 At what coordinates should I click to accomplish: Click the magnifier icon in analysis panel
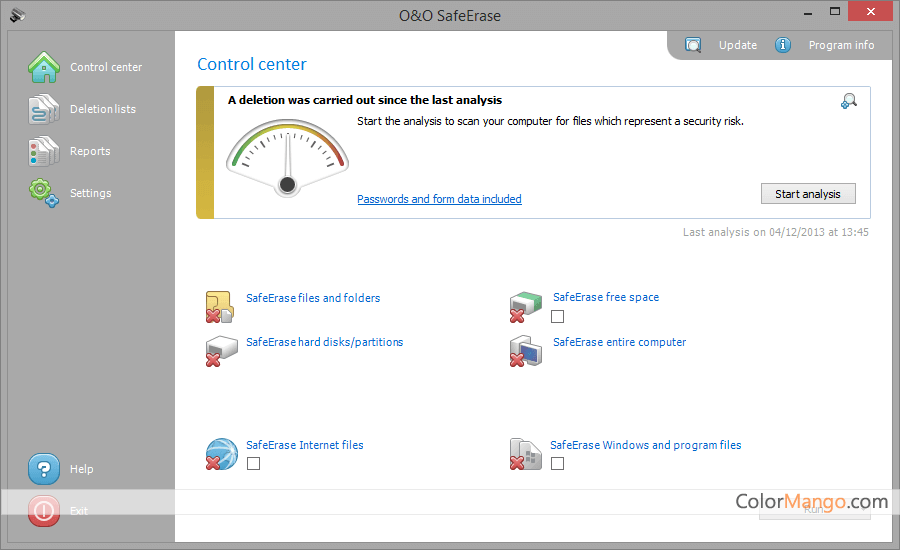[849, 101]
